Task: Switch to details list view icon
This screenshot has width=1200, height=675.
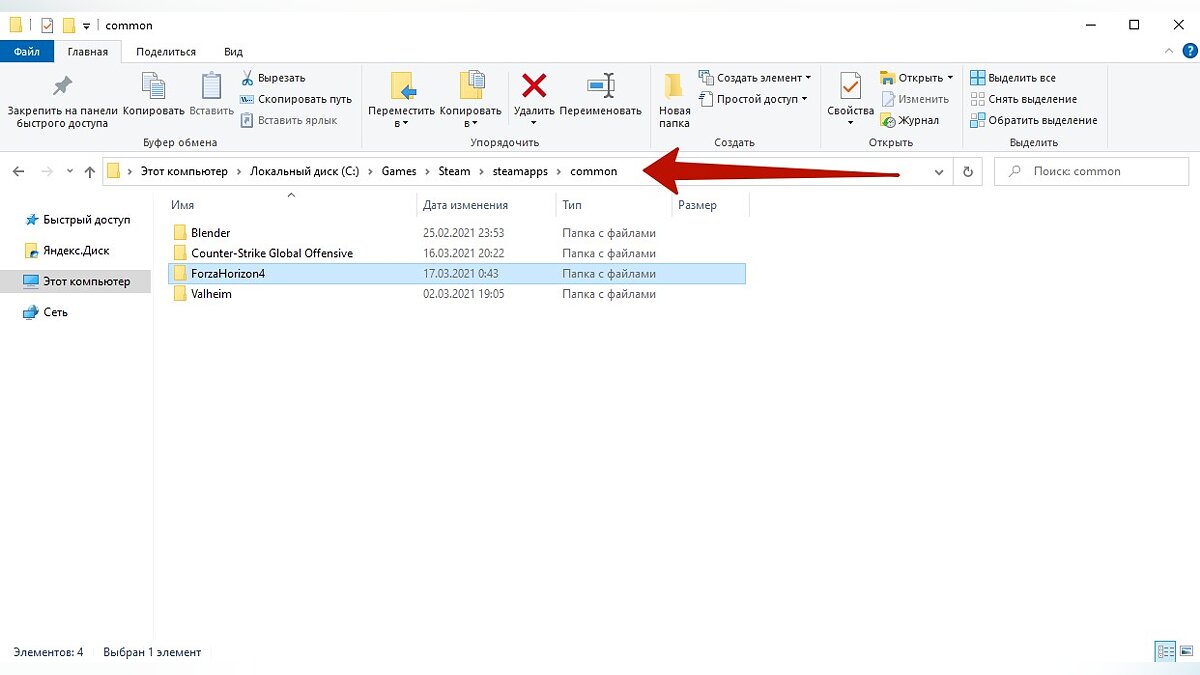Action: tap(1165, 652)
